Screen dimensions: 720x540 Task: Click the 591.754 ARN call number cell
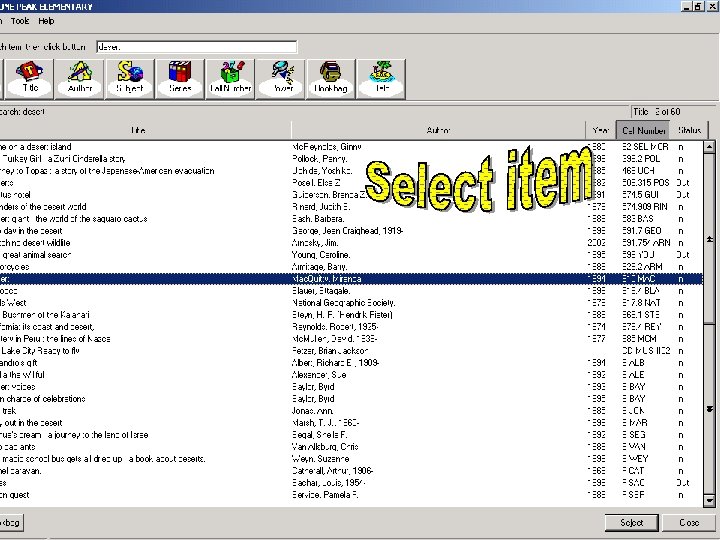pos(646,242)
